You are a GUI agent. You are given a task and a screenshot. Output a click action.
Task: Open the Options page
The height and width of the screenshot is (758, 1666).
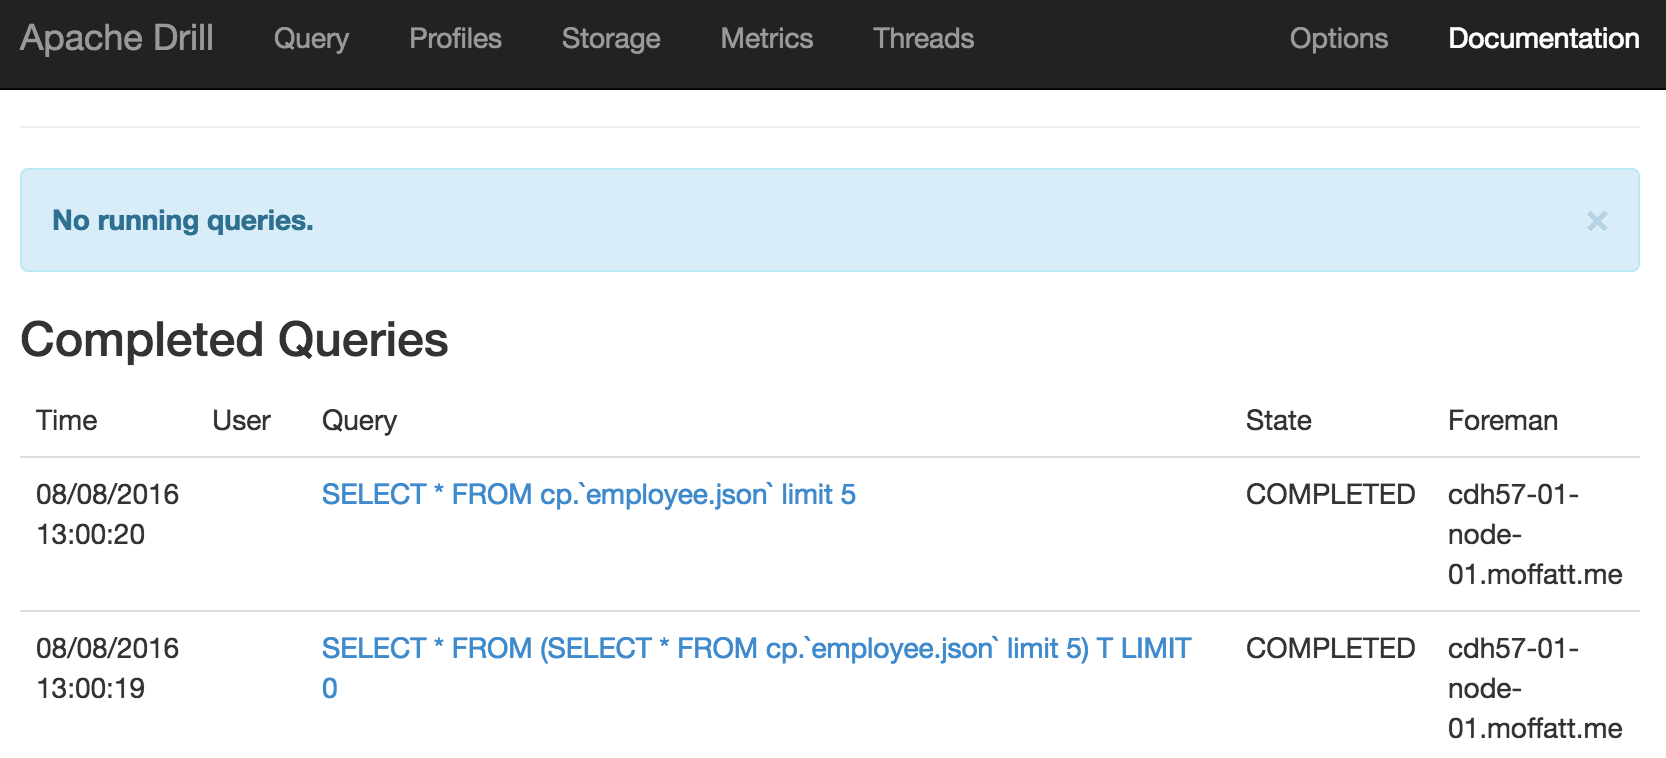coord(1338,38)
